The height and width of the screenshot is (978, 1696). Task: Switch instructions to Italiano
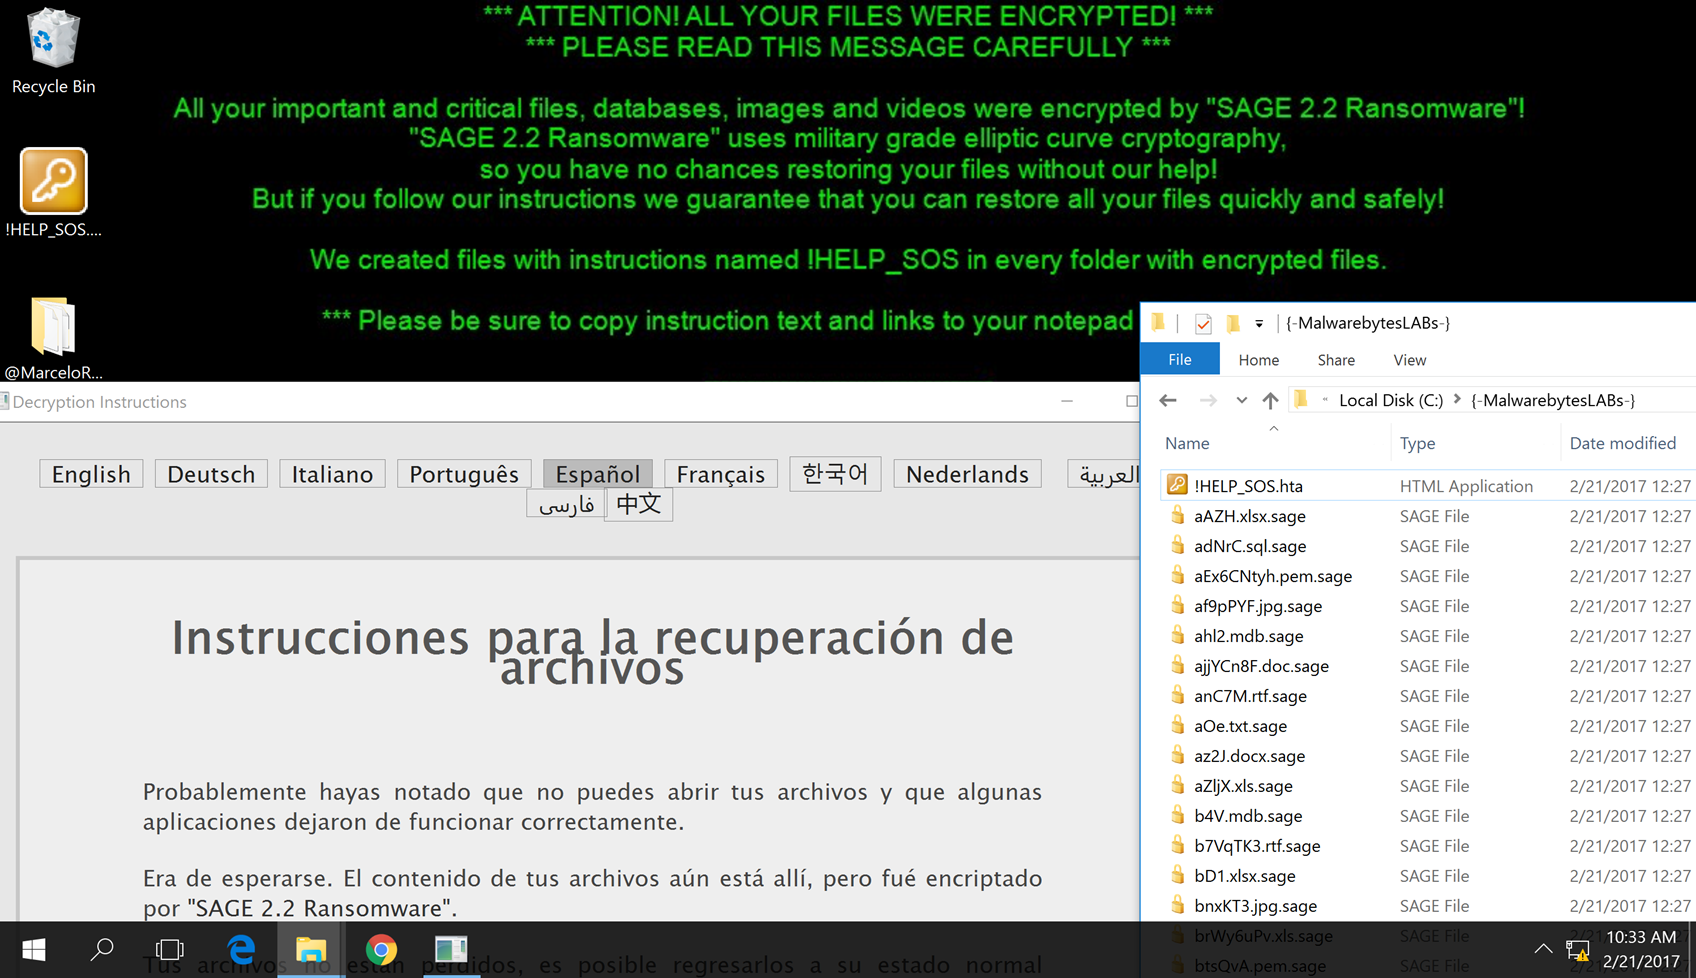(x=332, y=474)
